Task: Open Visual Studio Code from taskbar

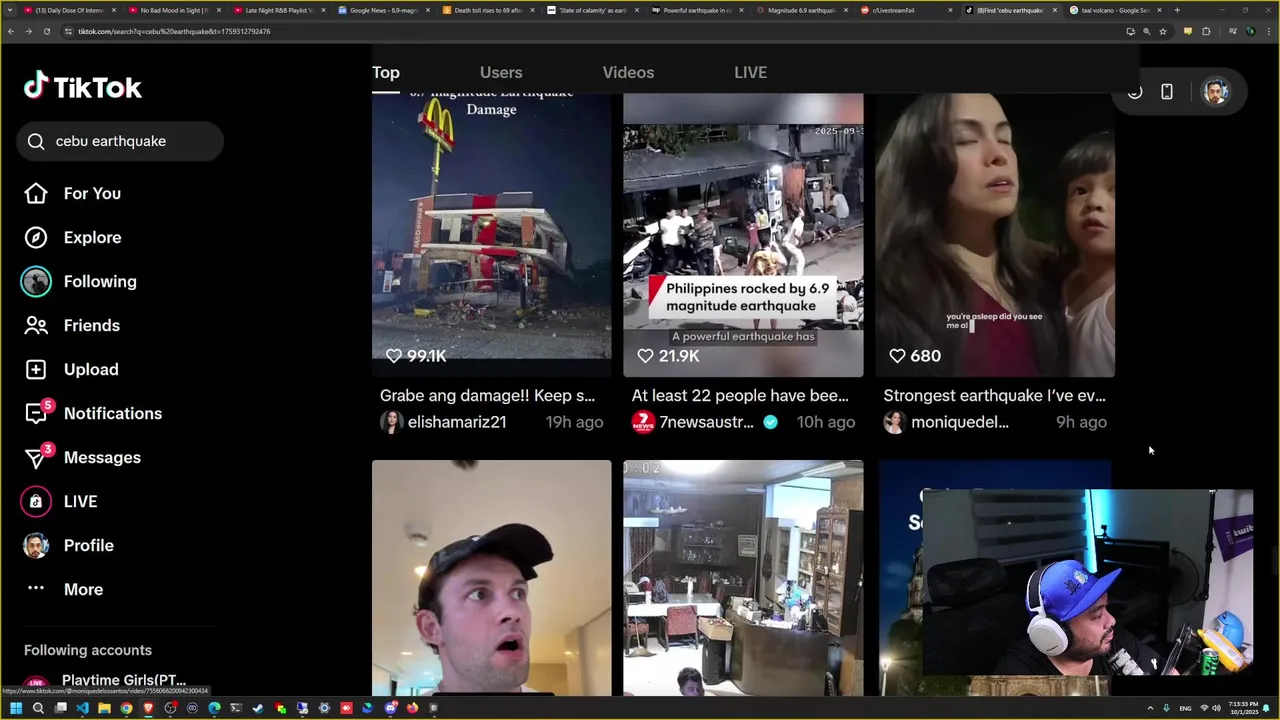Action: [x=82, y=708]
